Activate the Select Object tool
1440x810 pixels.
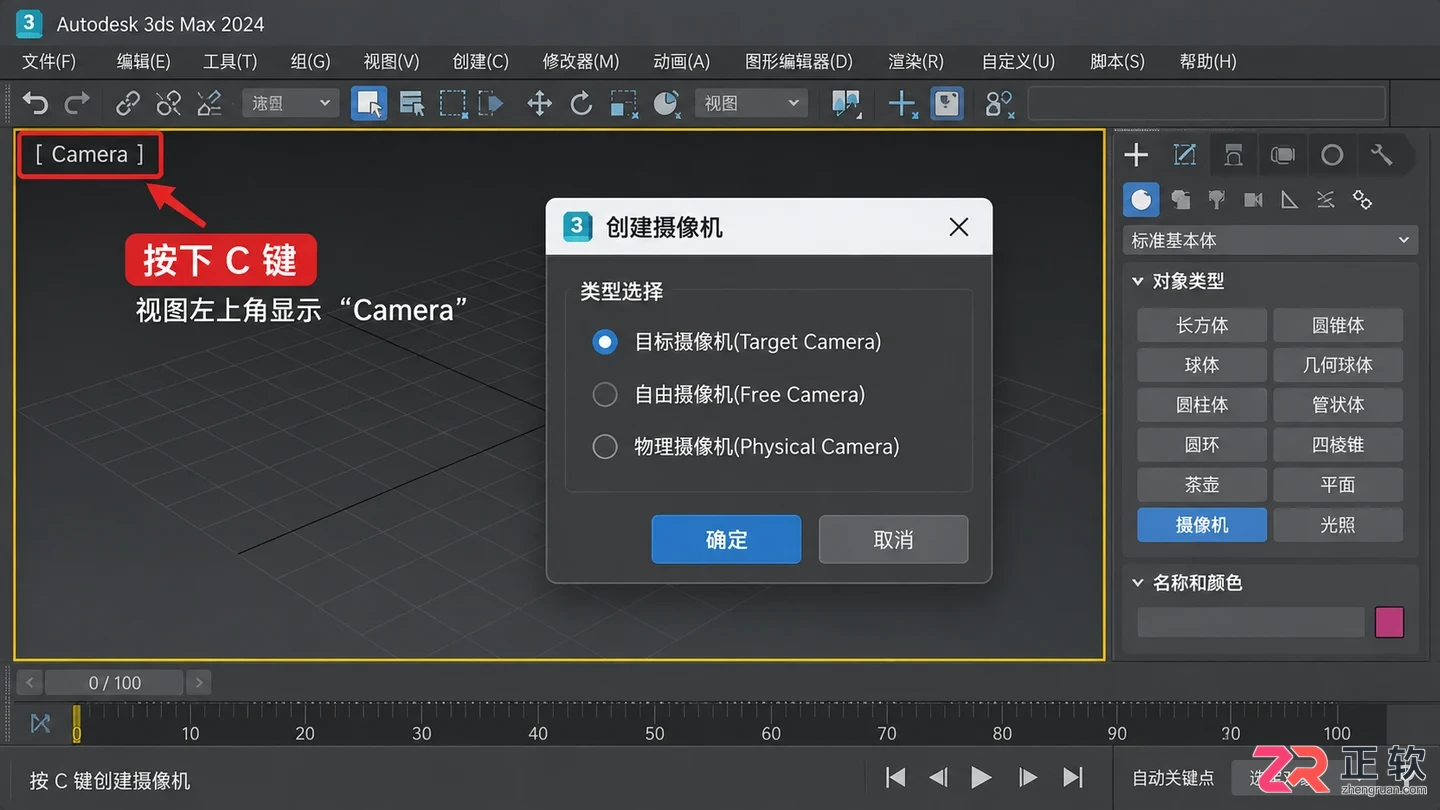pyautogui.click(x=369, y=103)
